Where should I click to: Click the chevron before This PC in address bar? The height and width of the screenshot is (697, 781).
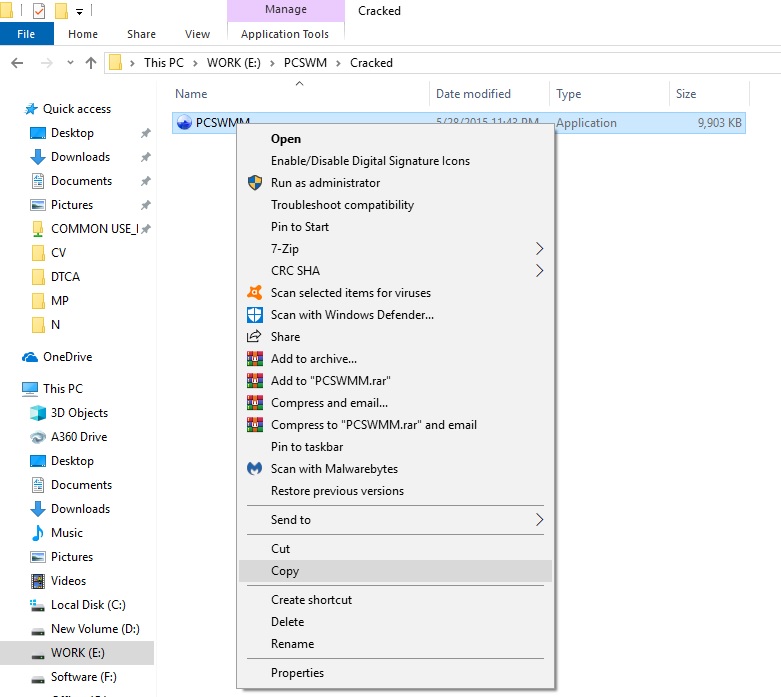pyautogui.click(x=132, y=63)
